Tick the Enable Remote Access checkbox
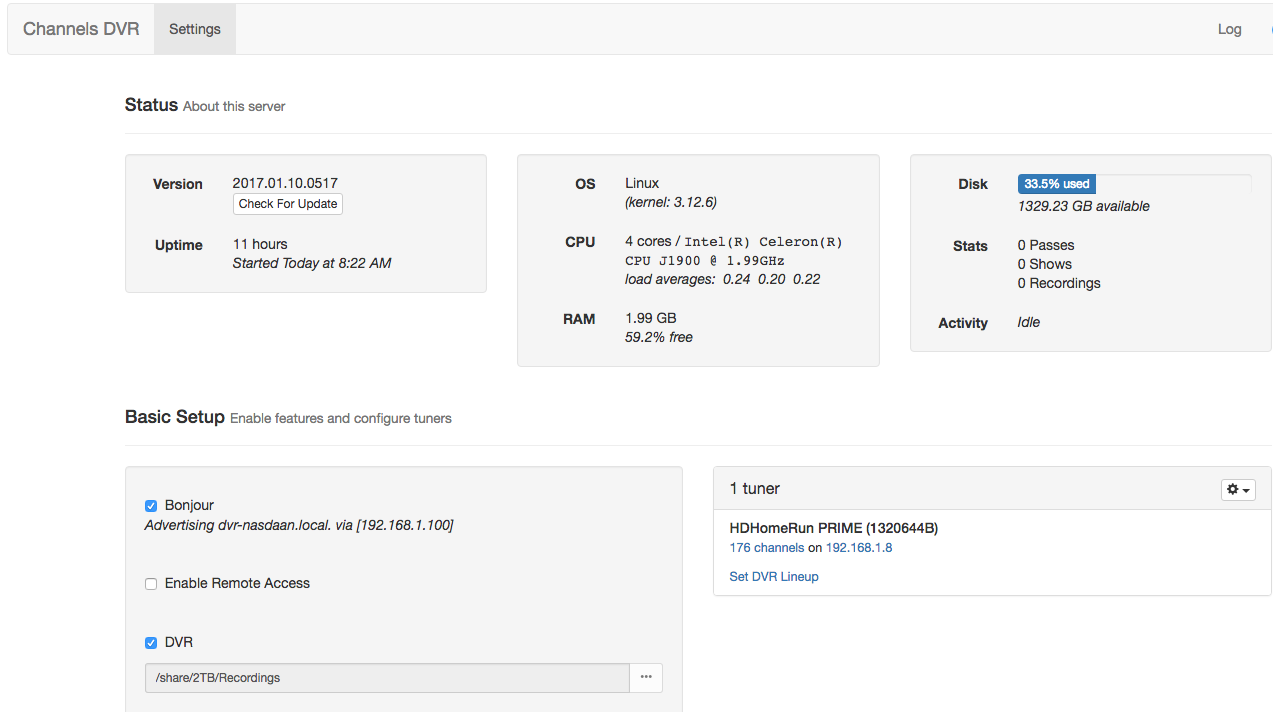The width and height of the screenshot is (1273, 712). pyautogui.click(x=151, y=584)
